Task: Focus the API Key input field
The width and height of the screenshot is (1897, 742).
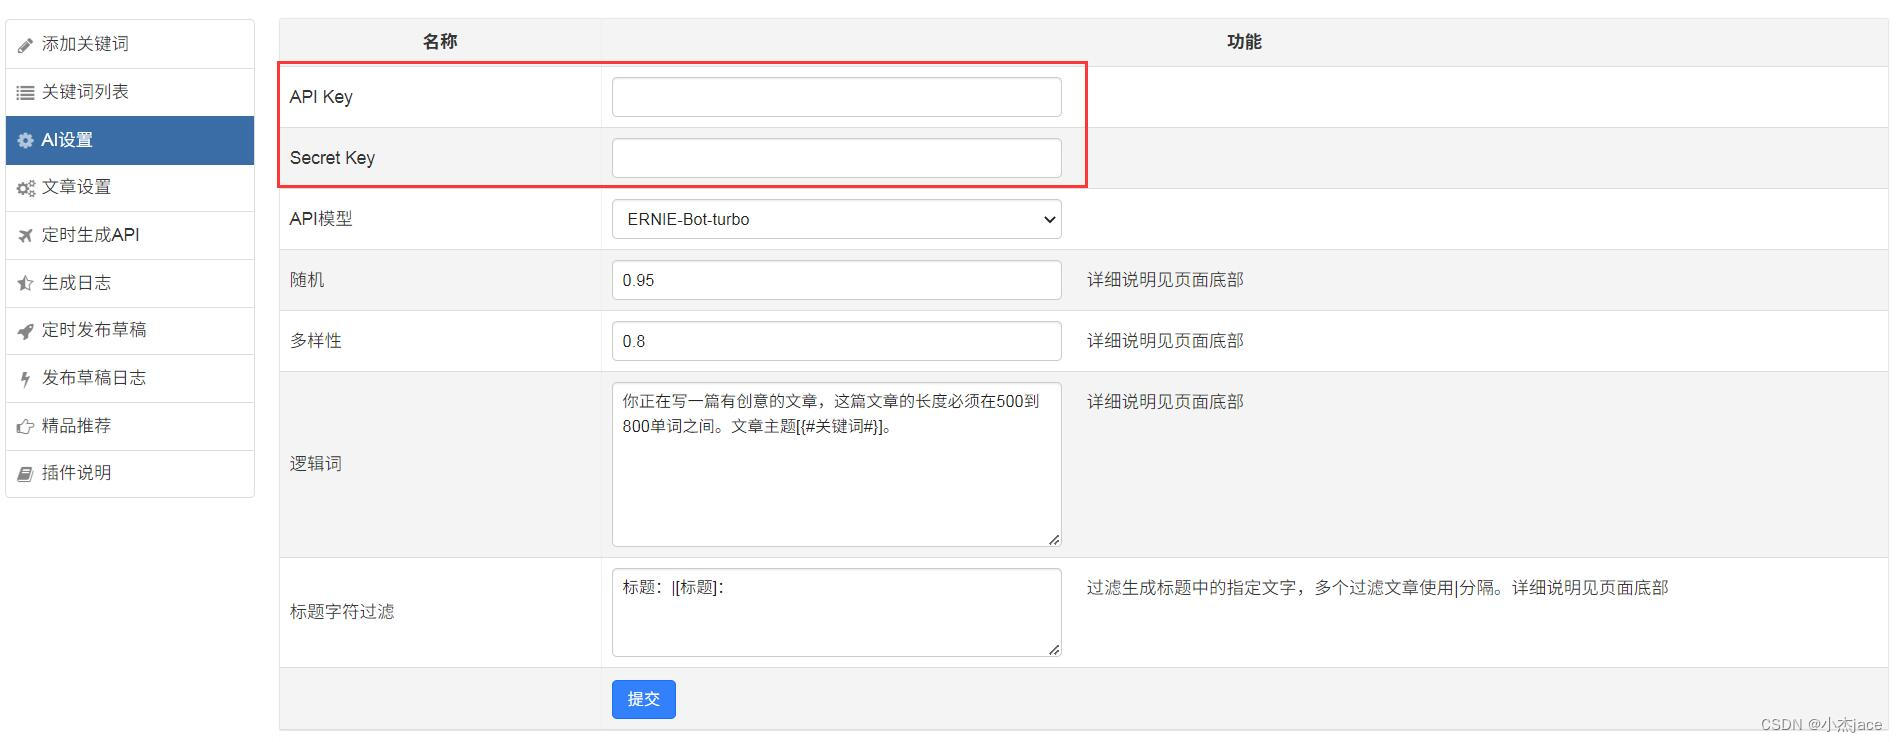Action: (836, 97)
